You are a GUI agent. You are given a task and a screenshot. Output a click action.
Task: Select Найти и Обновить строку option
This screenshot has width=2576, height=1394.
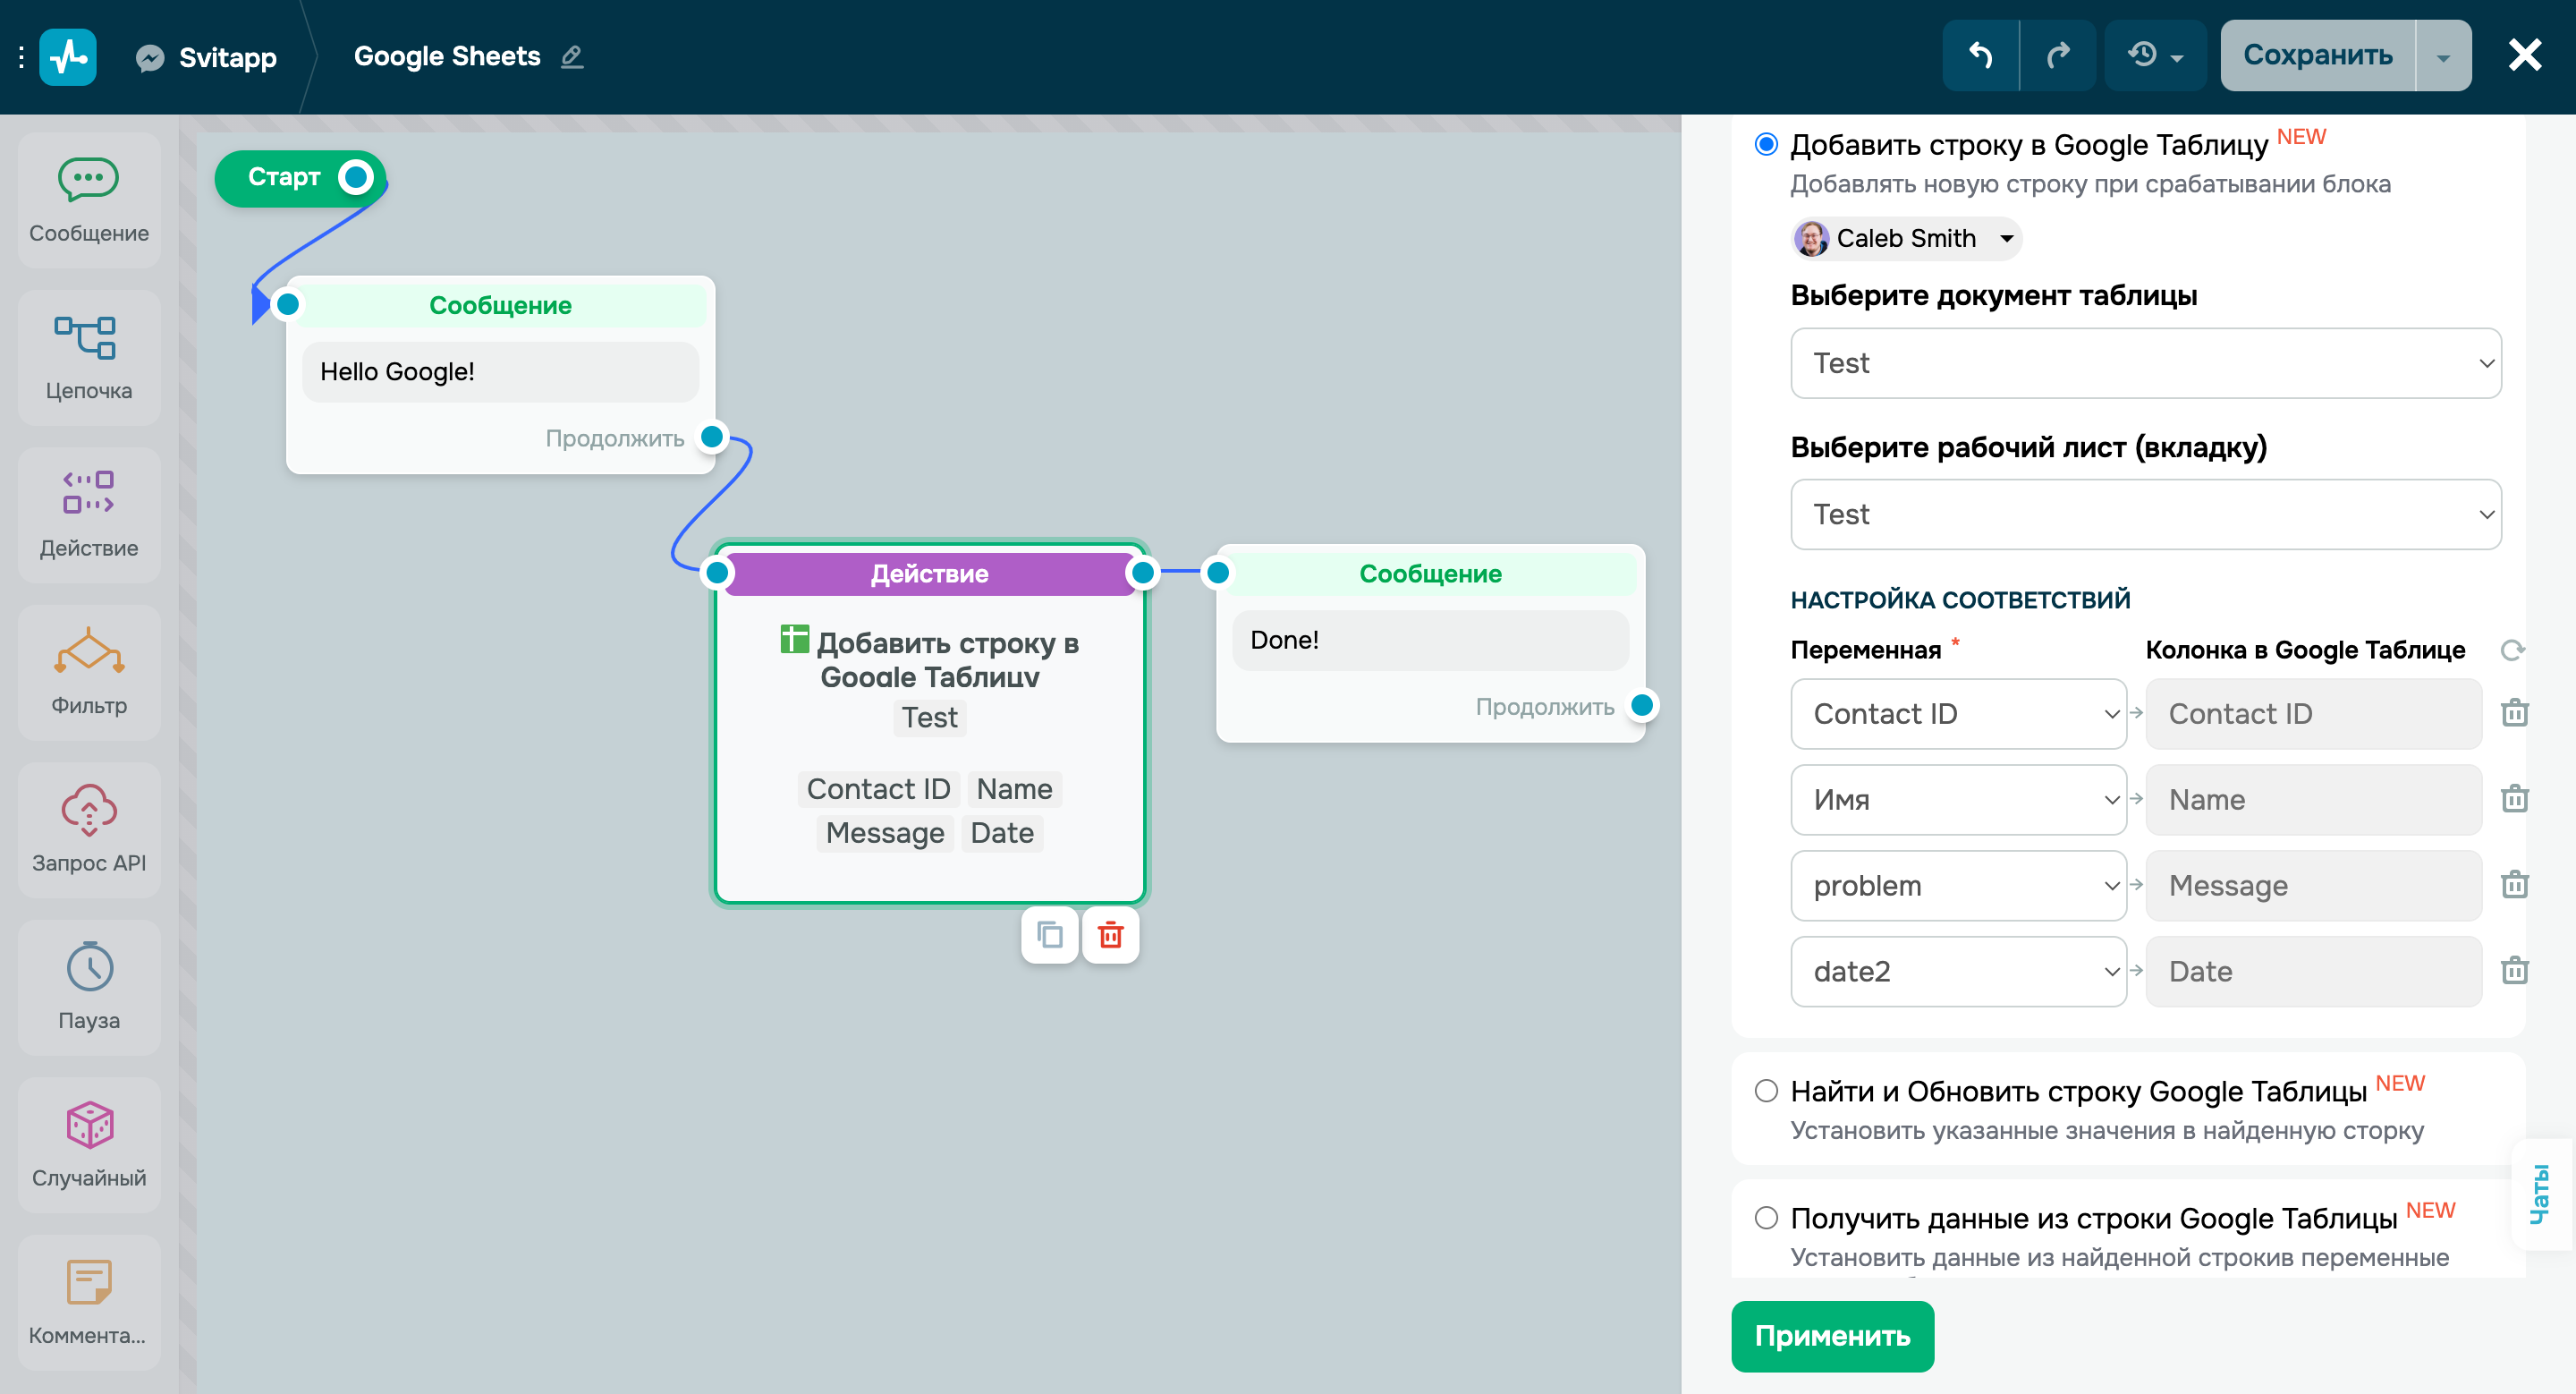tap(1766, 1090)
